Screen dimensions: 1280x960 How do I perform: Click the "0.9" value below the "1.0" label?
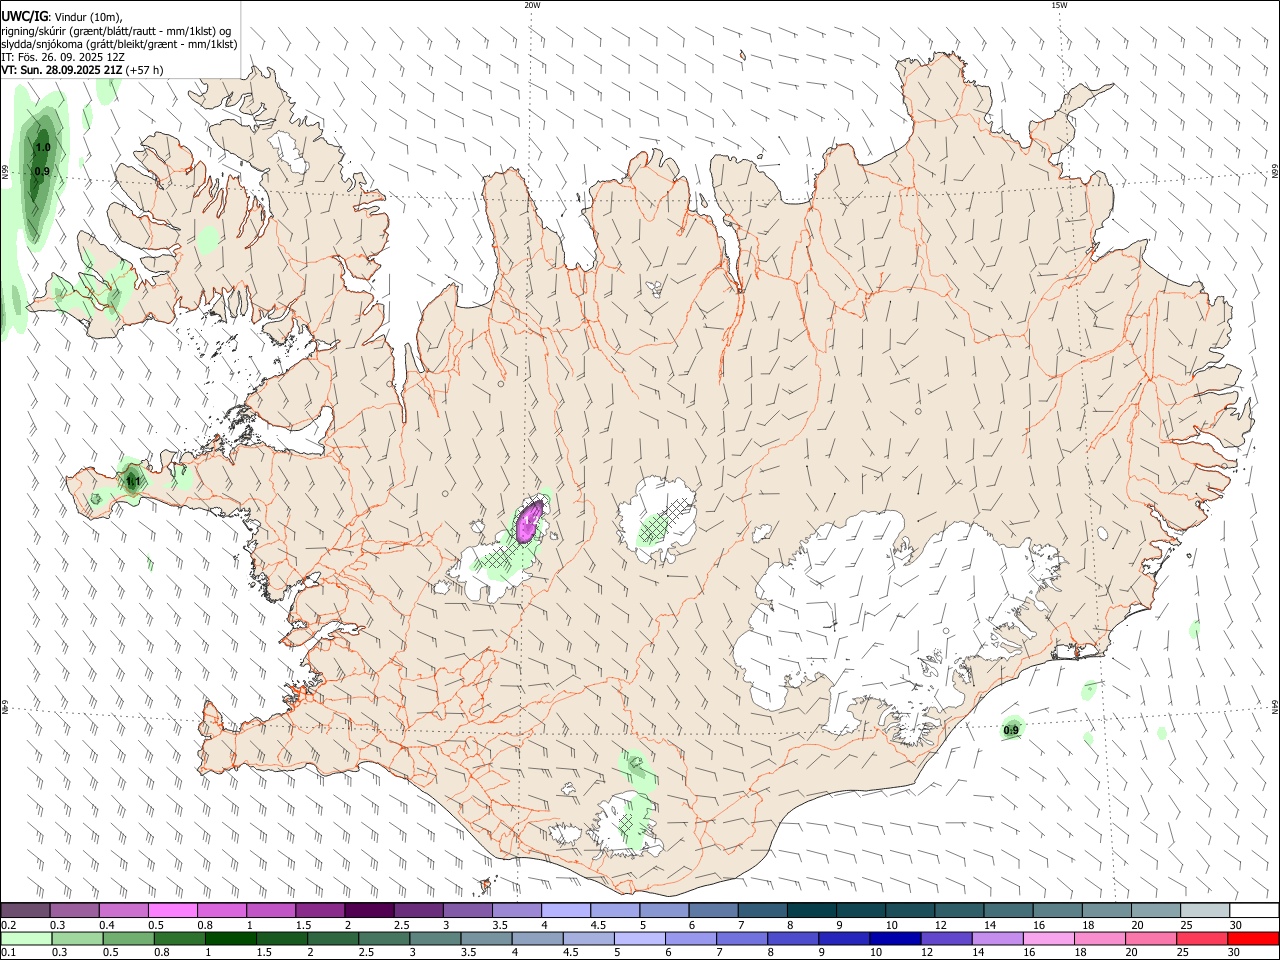42,171
